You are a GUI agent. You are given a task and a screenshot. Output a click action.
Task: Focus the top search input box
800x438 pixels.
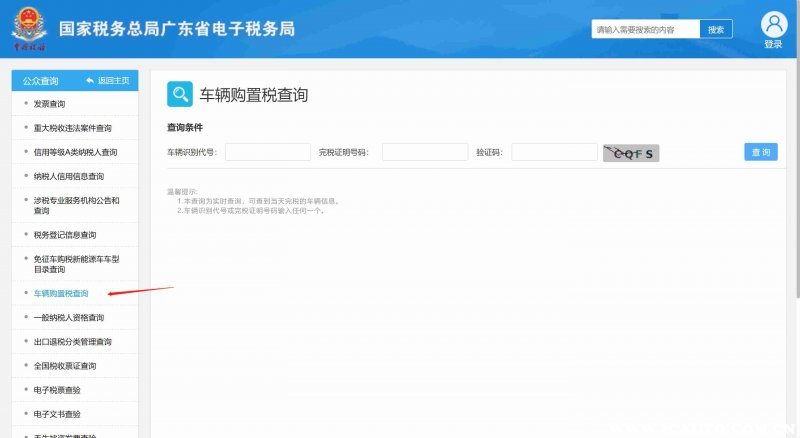coord(645,30)
